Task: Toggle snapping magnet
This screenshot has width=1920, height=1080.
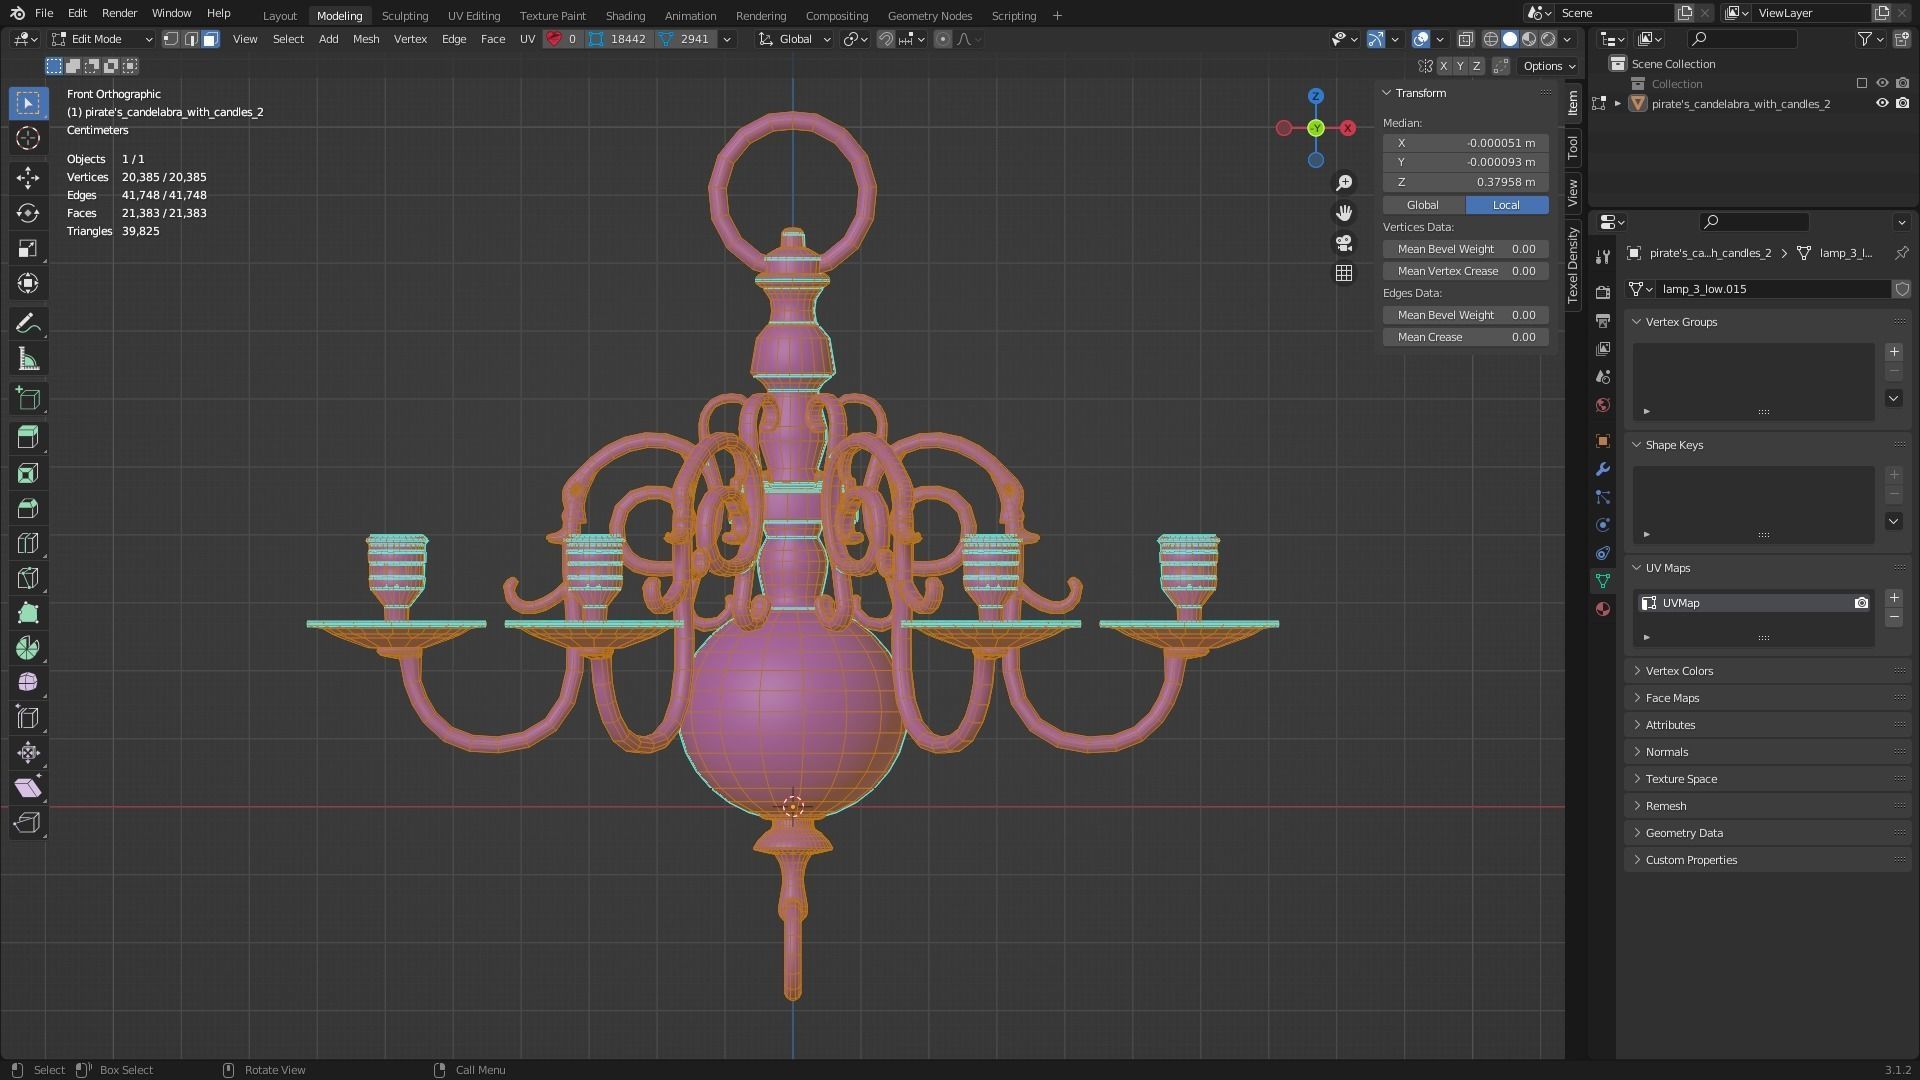Action: [x=885, y=39]
